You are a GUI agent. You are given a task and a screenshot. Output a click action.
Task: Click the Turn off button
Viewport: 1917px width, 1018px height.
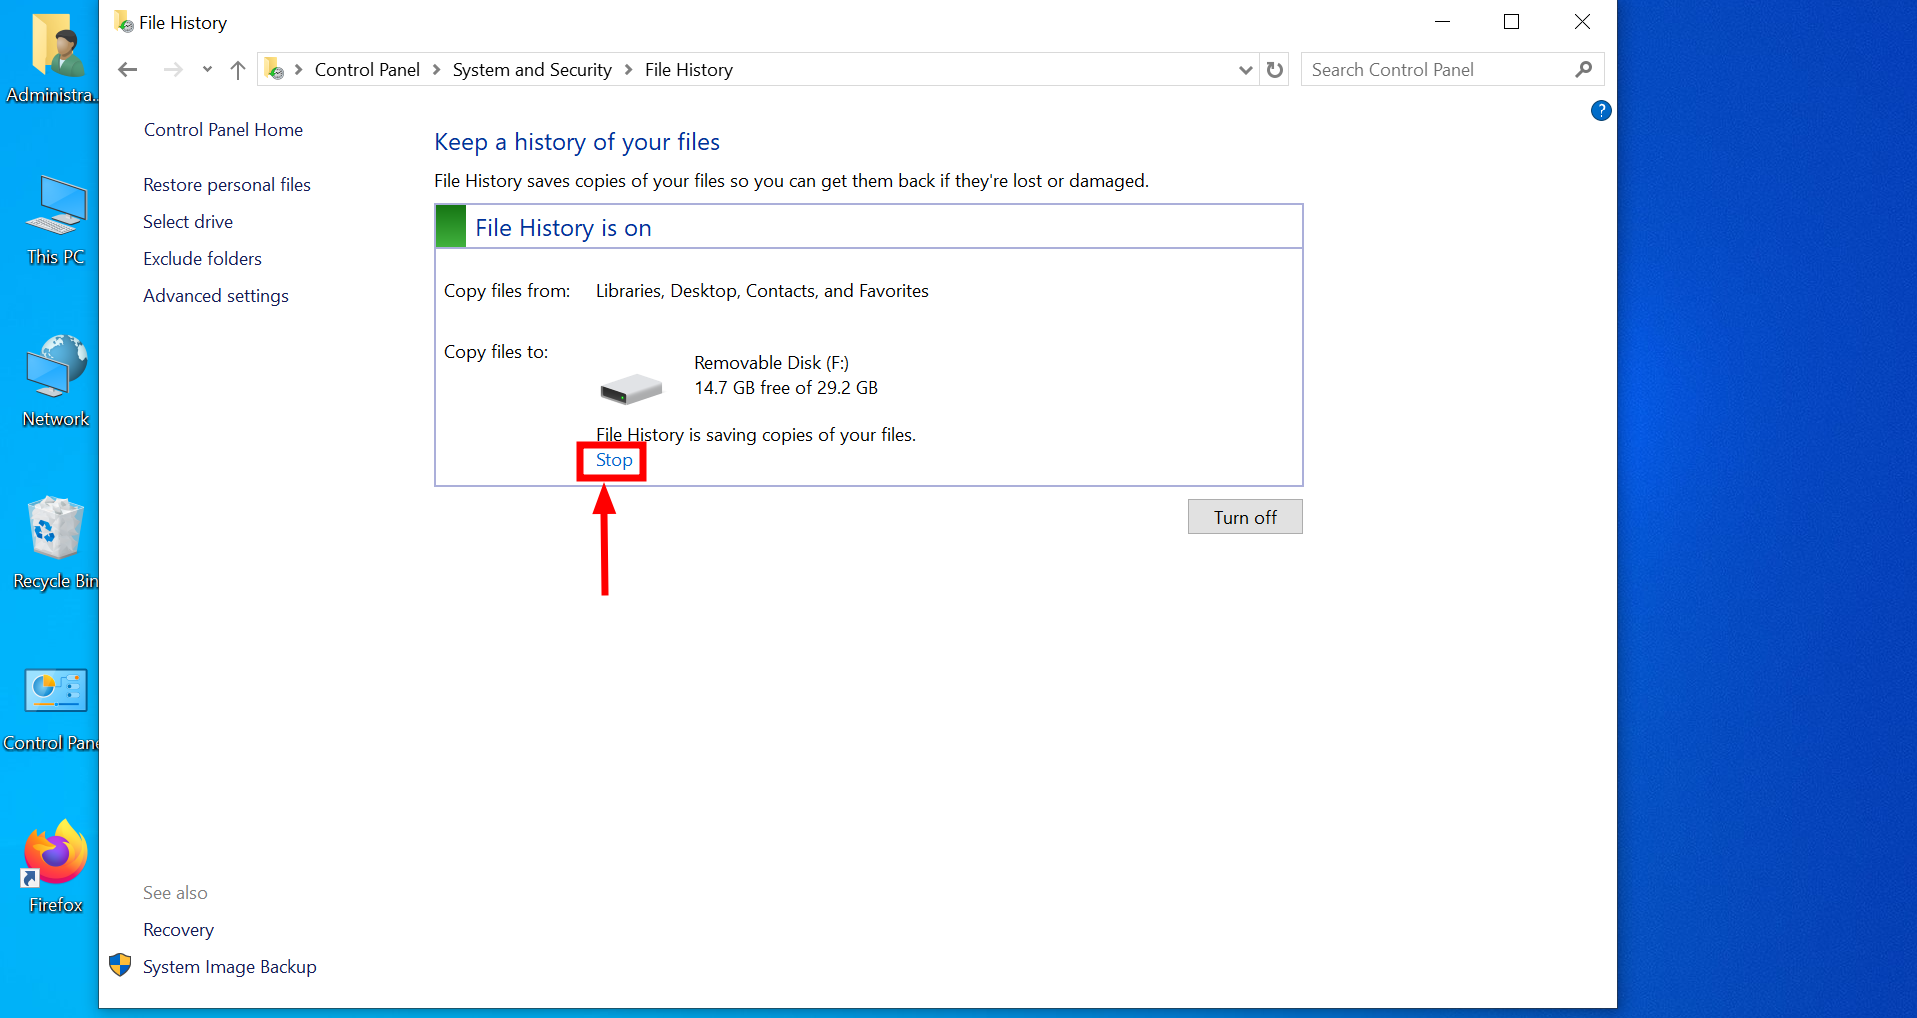tap(1245, 517)
